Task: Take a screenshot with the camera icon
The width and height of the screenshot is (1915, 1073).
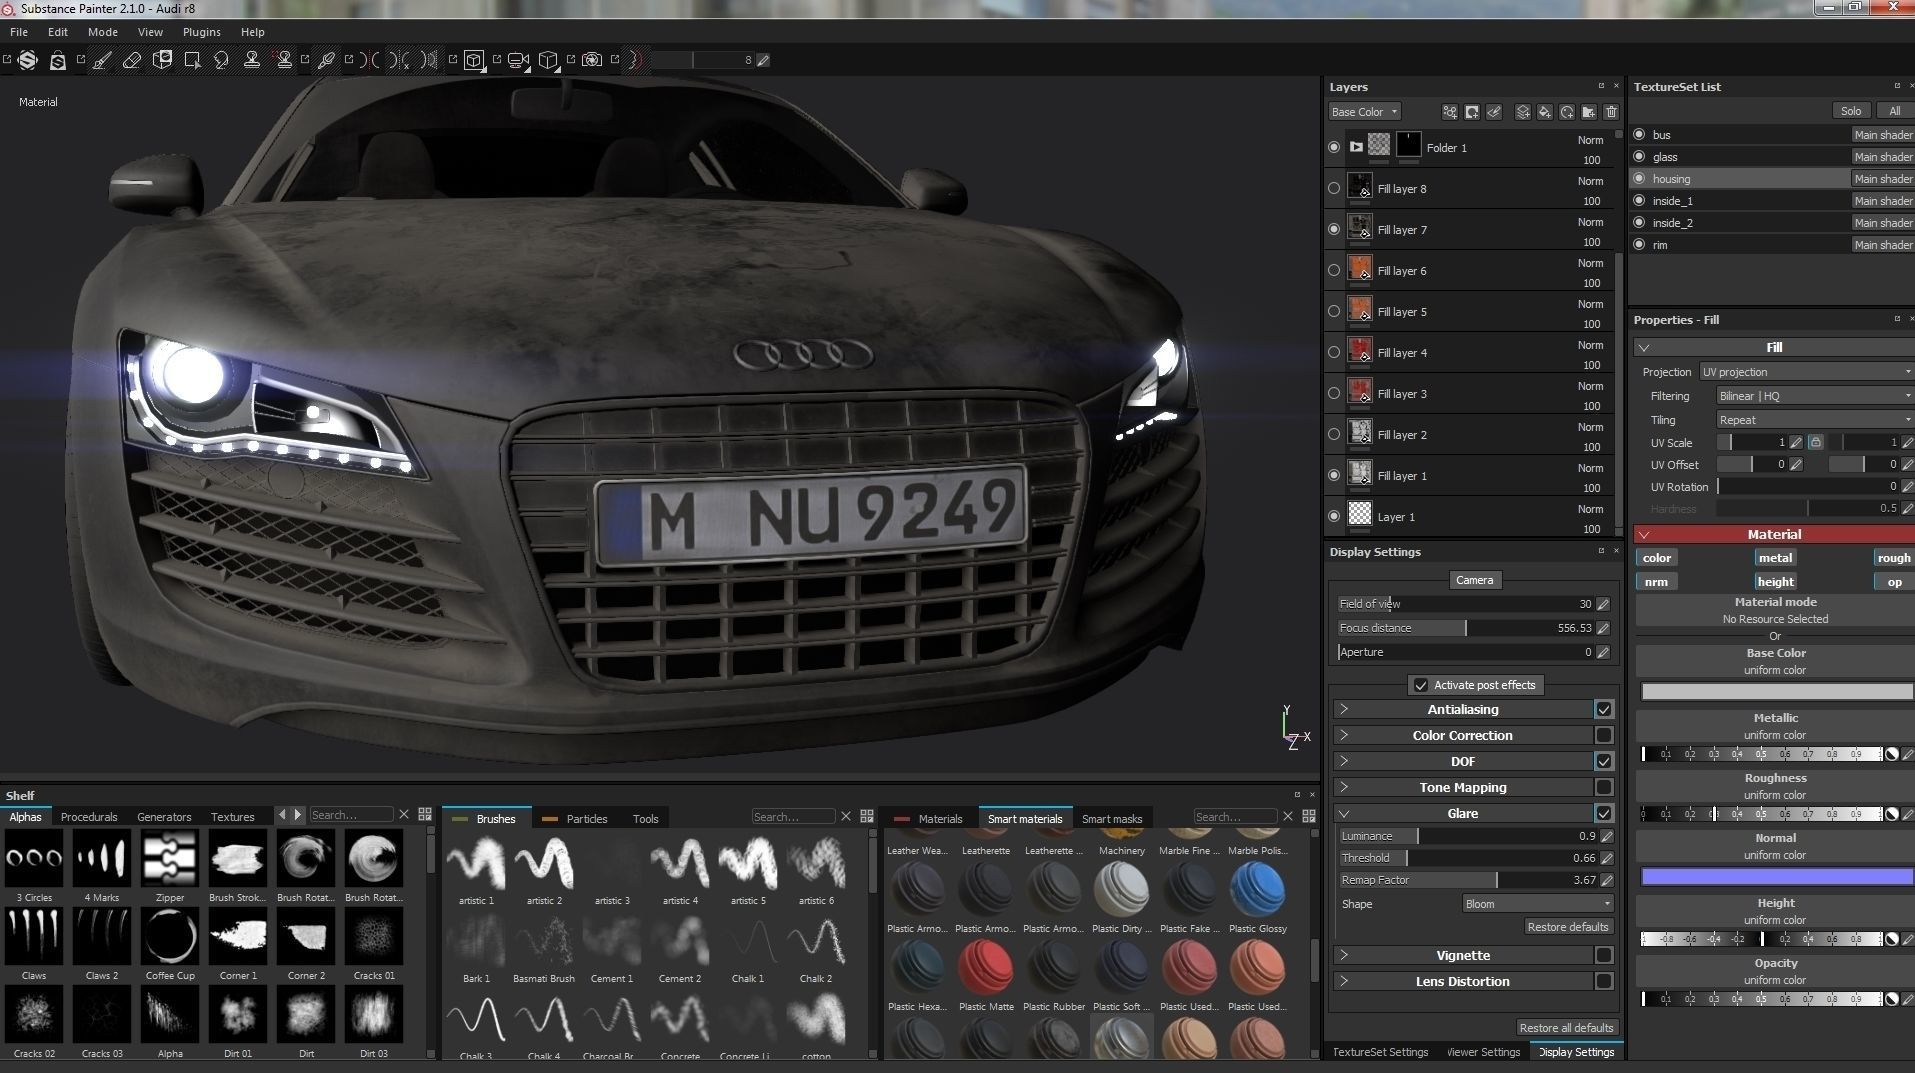Action: [x=592, y=60]
